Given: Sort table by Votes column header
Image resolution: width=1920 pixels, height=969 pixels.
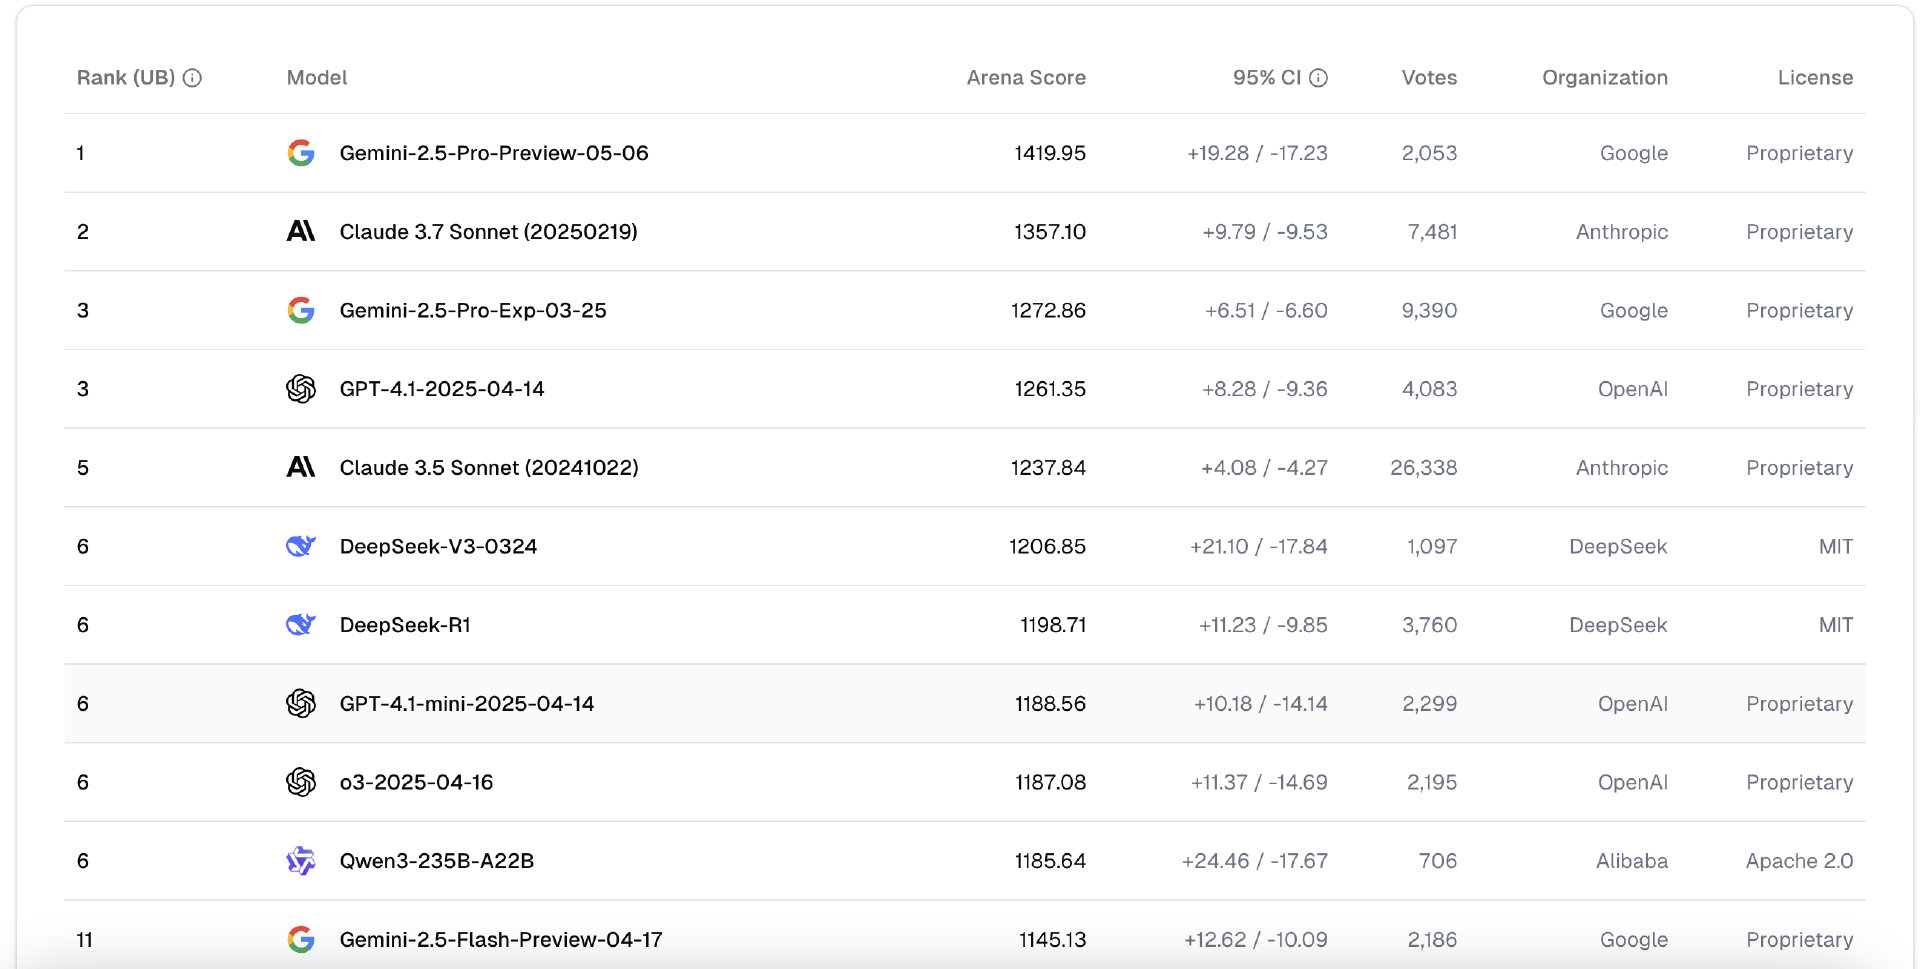Looking at the screenshot, I should click(x=1429, y=78).
